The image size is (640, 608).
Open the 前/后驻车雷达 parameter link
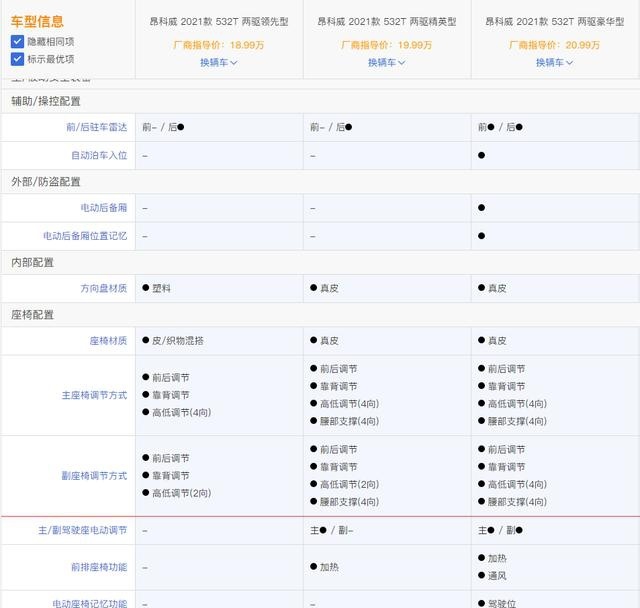[x=97, y=127]
